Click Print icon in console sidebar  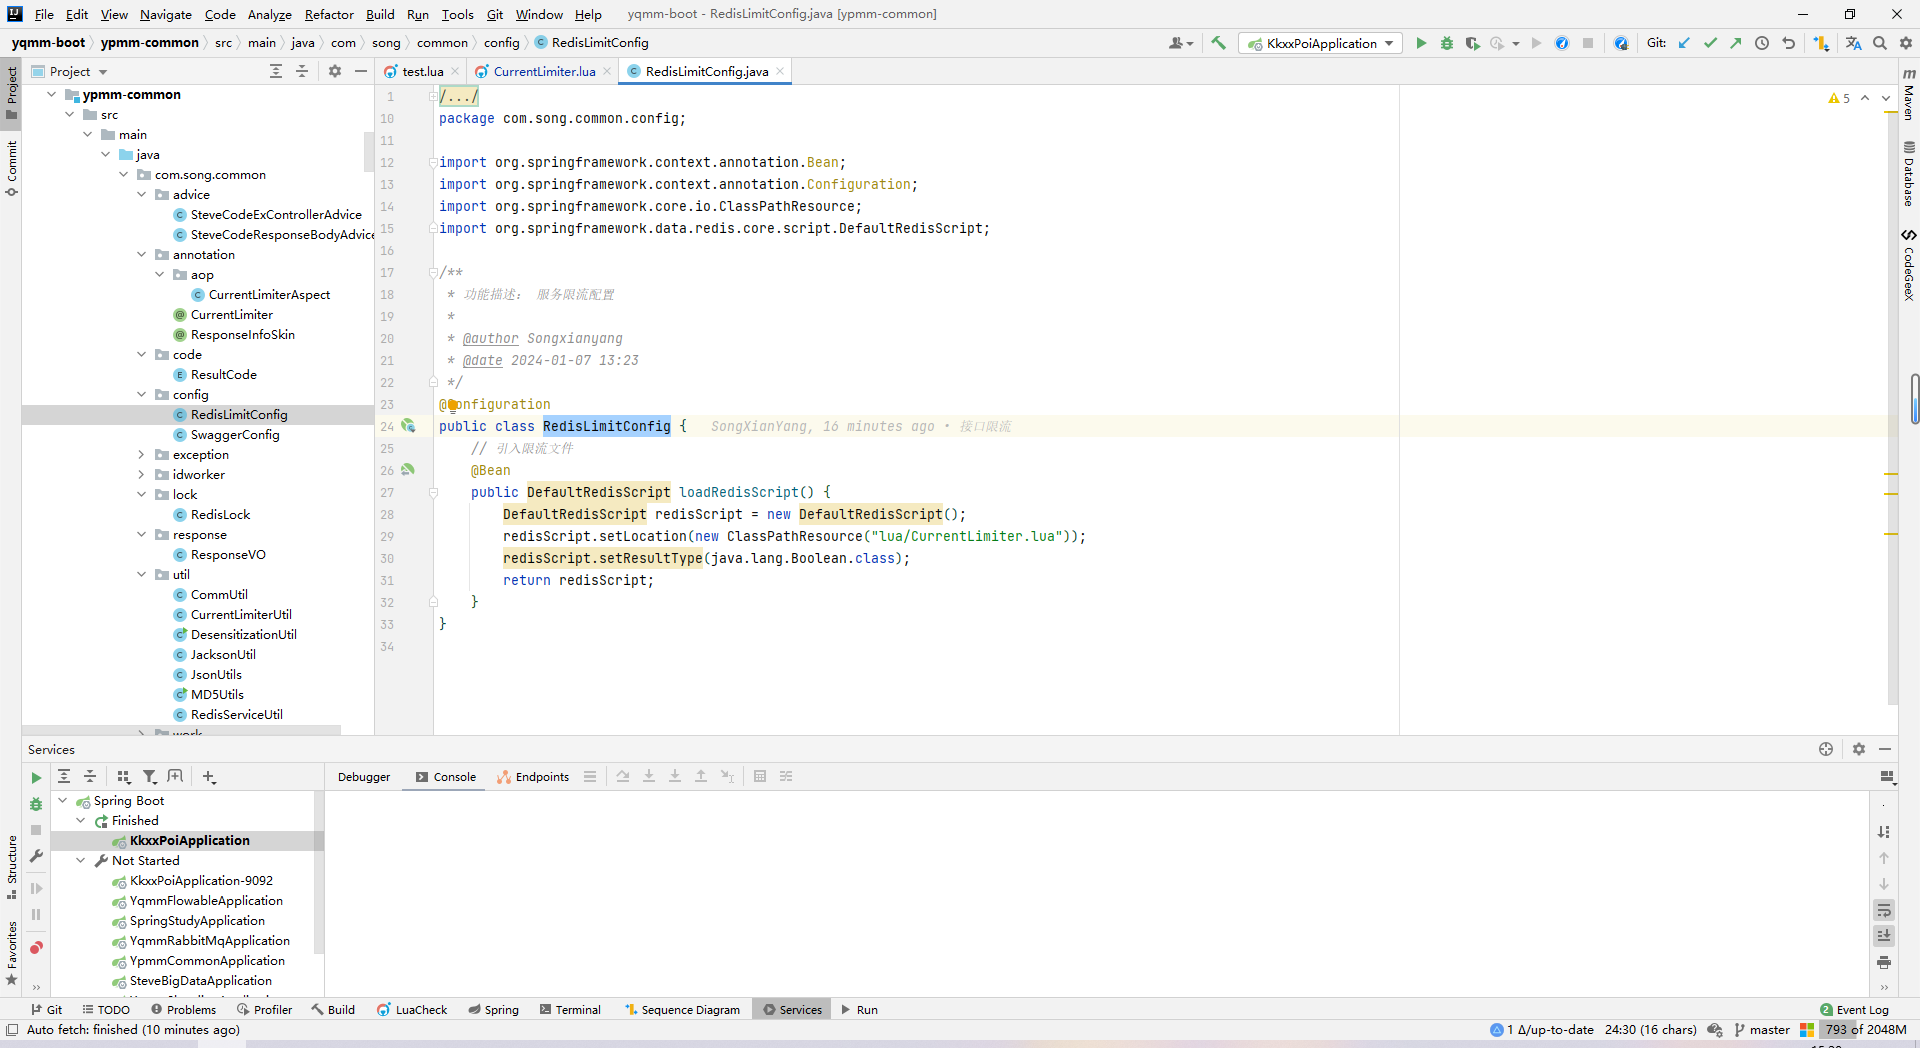(1884, 962)
